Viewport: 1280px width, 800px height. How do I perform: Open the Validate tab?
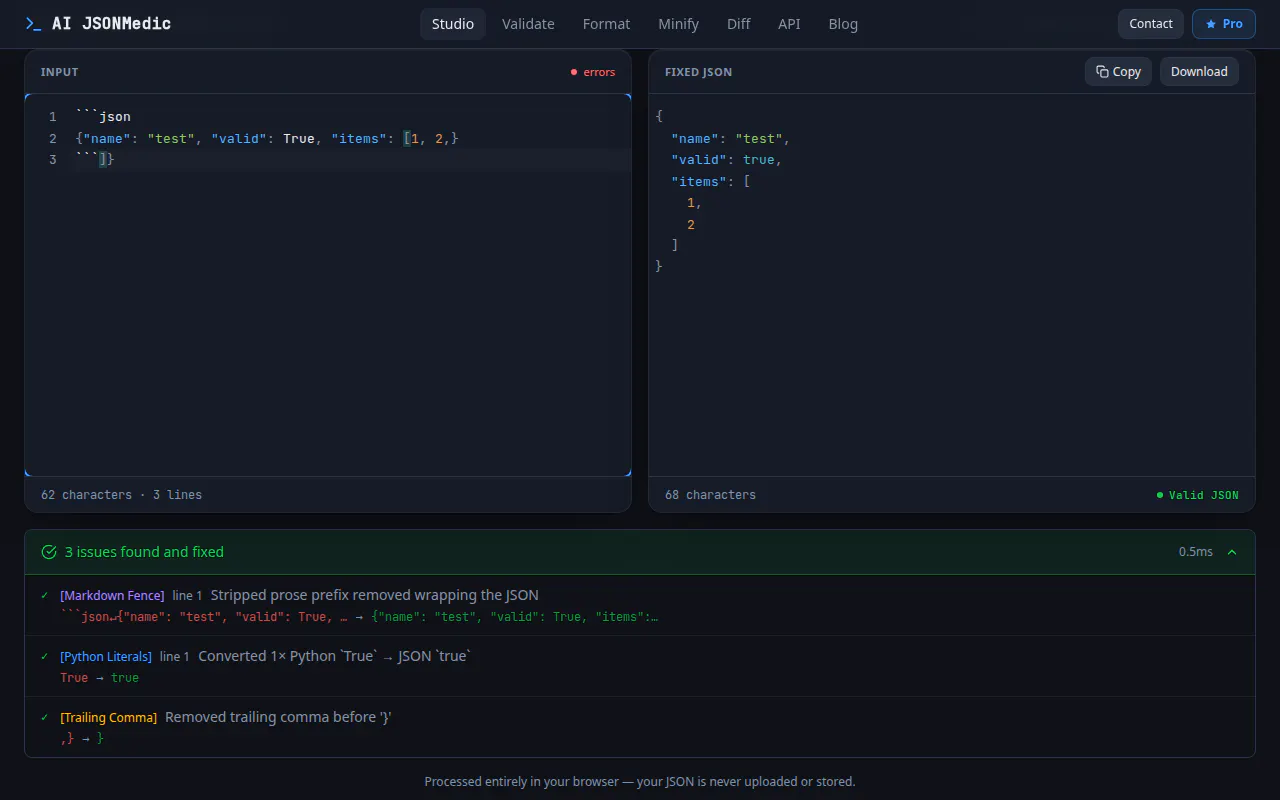pyautogui.click(x=528, y=24)
